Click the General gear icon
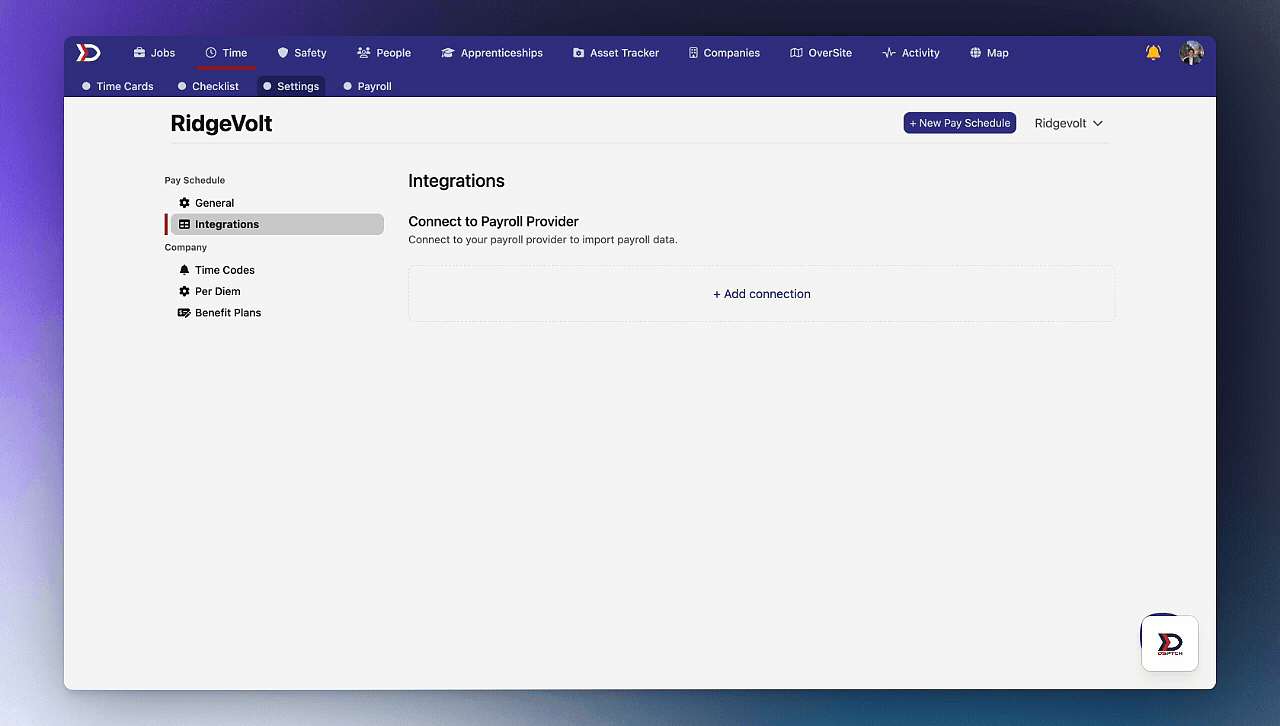This screenshot has height=726, width=1280. (x=184, y=203)
